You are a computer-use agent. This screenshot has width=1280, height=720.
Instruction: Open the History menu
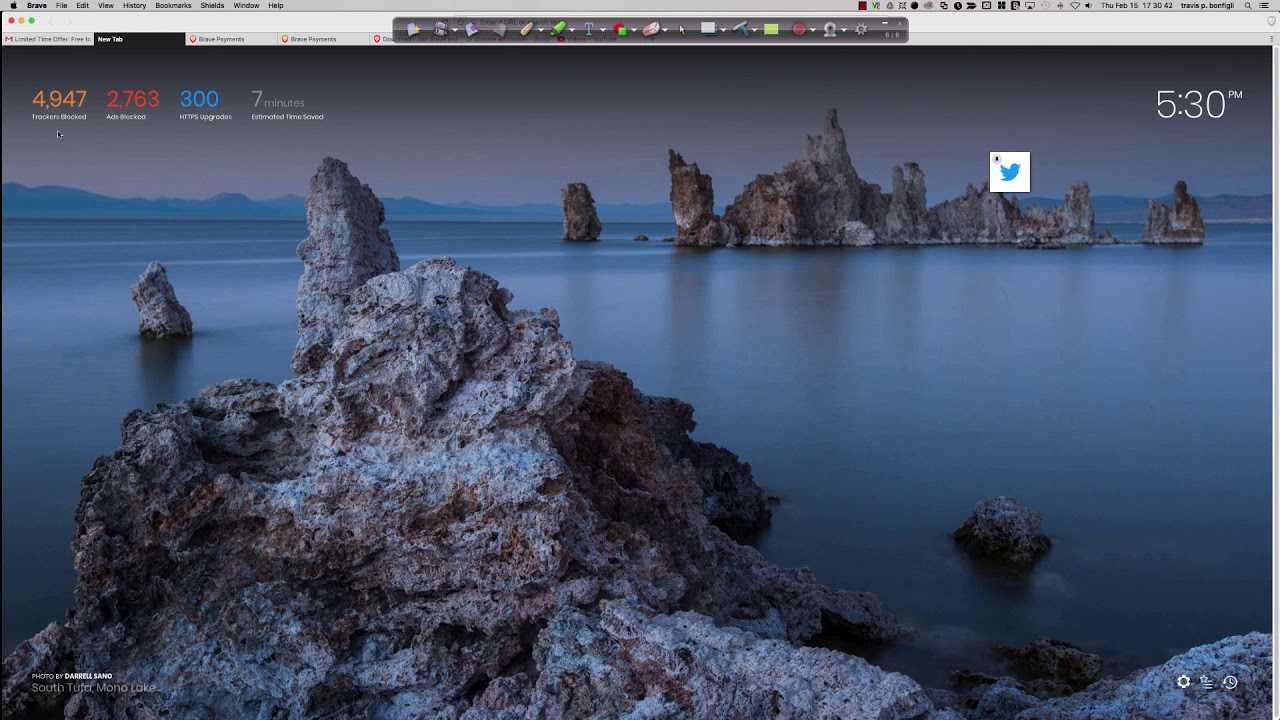(134, 5)
